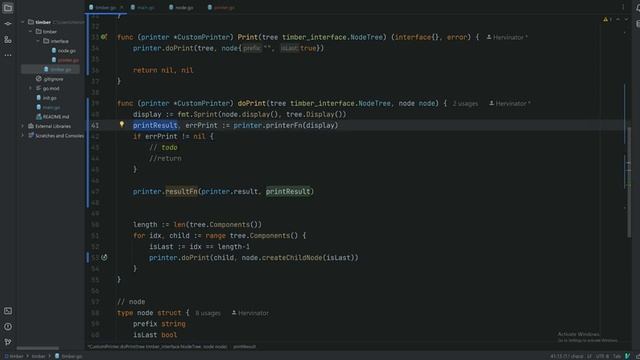Select printer.go in project tree
The image size is (640, 360).
(65, 60)
